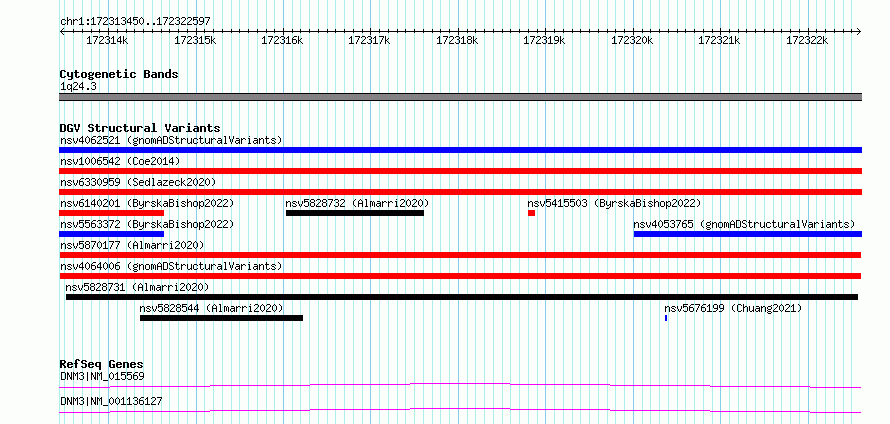Click the 172314k ruler position
This screenshot has height=424, width=890.
tap(107, 41)
